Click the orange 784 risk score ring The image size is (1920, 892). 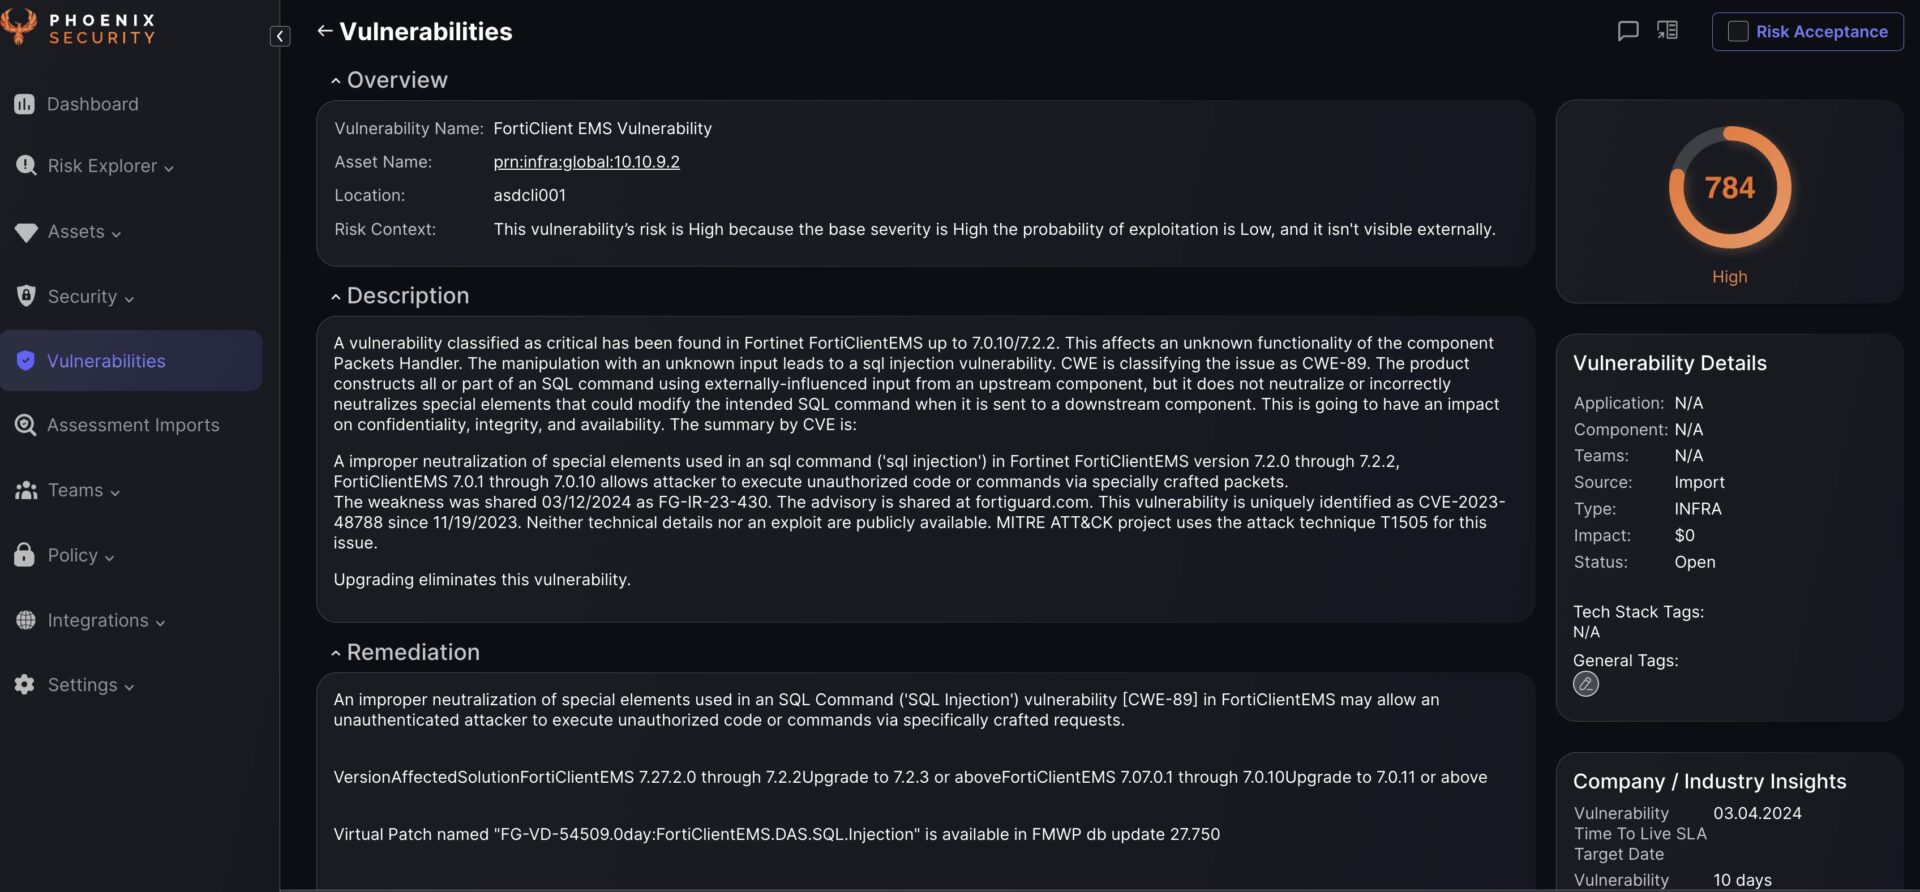pos(1729,187)
